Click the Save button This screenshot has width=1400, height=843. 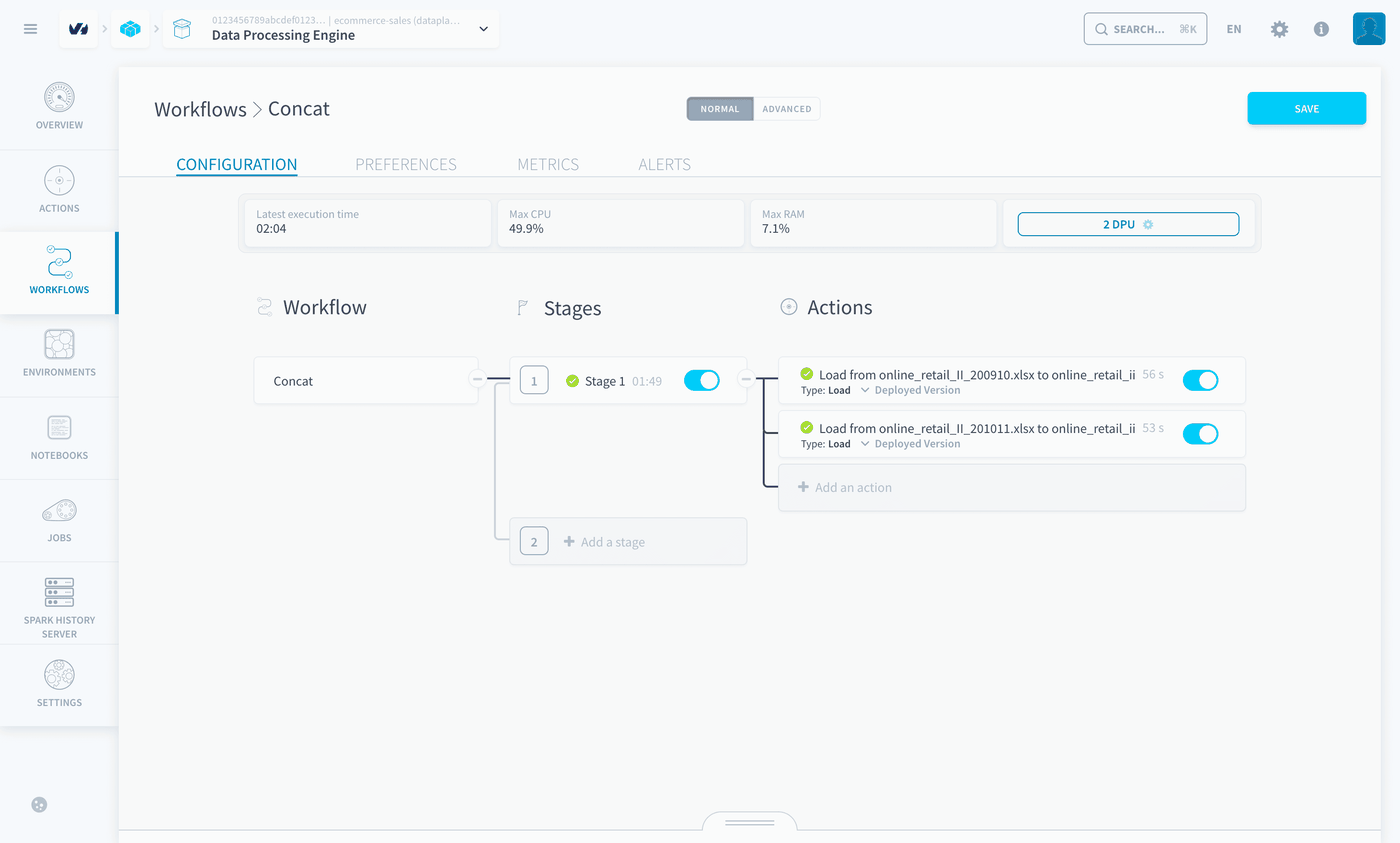(1306, 108)
